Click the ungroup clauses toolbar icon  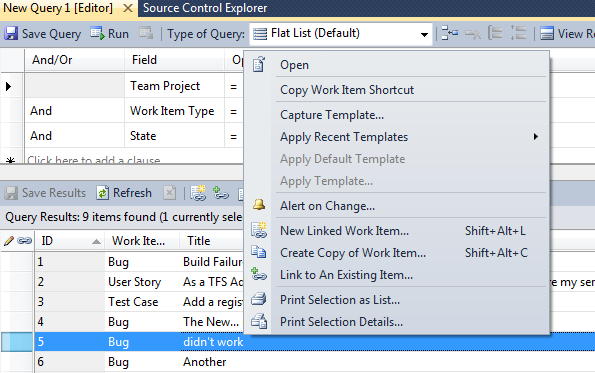(518, 33)
